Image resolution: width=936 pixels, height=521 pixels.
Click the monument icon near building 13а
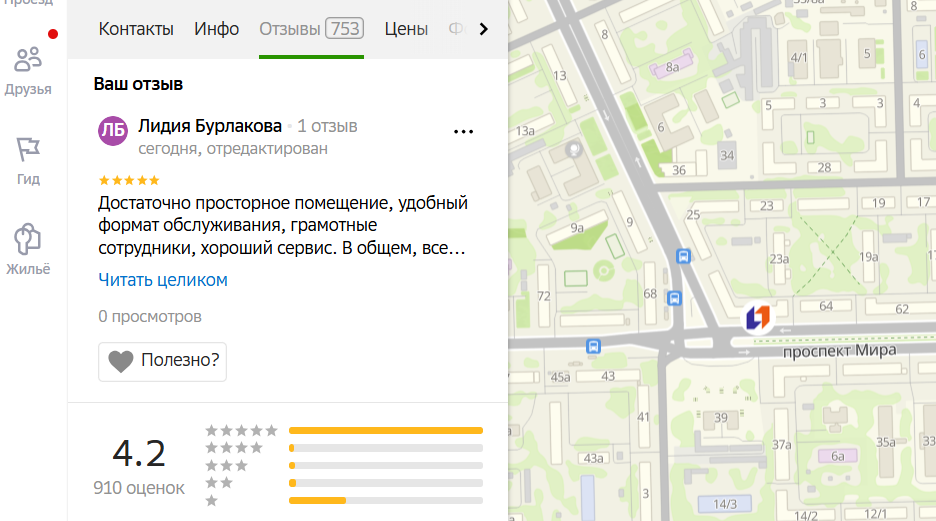pos(574,149)
